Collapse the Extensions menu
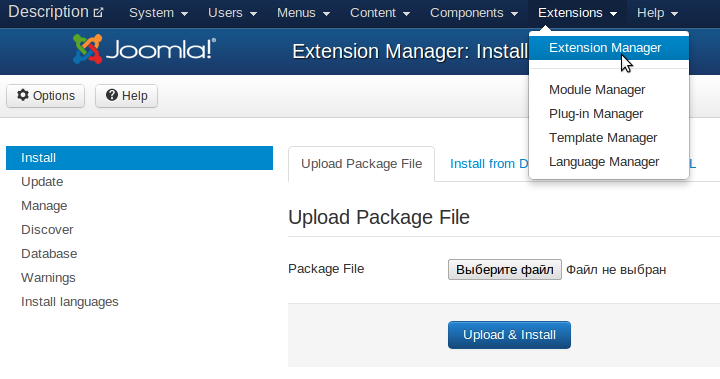The height and width of the screenshot is (379, 720). (x=578, y=13)
